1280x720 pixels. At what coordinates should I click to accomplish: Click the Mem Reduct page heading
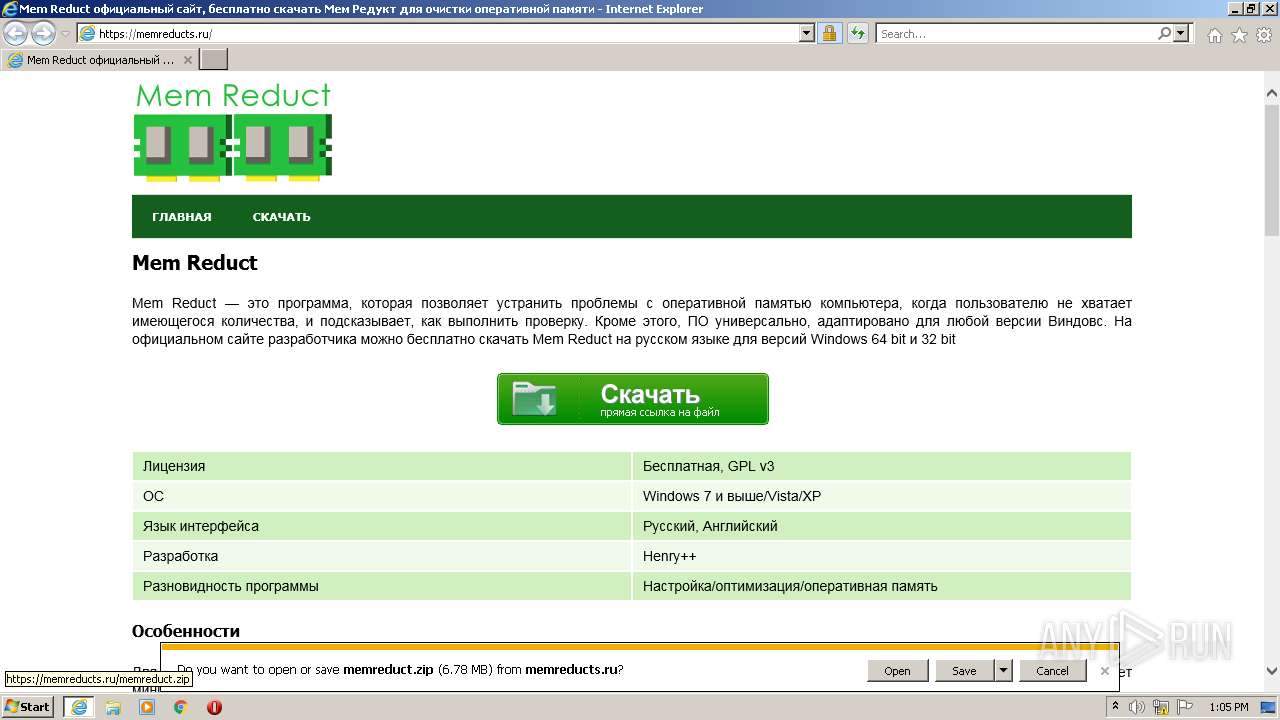pyautogui.click(x=195, y=263)
